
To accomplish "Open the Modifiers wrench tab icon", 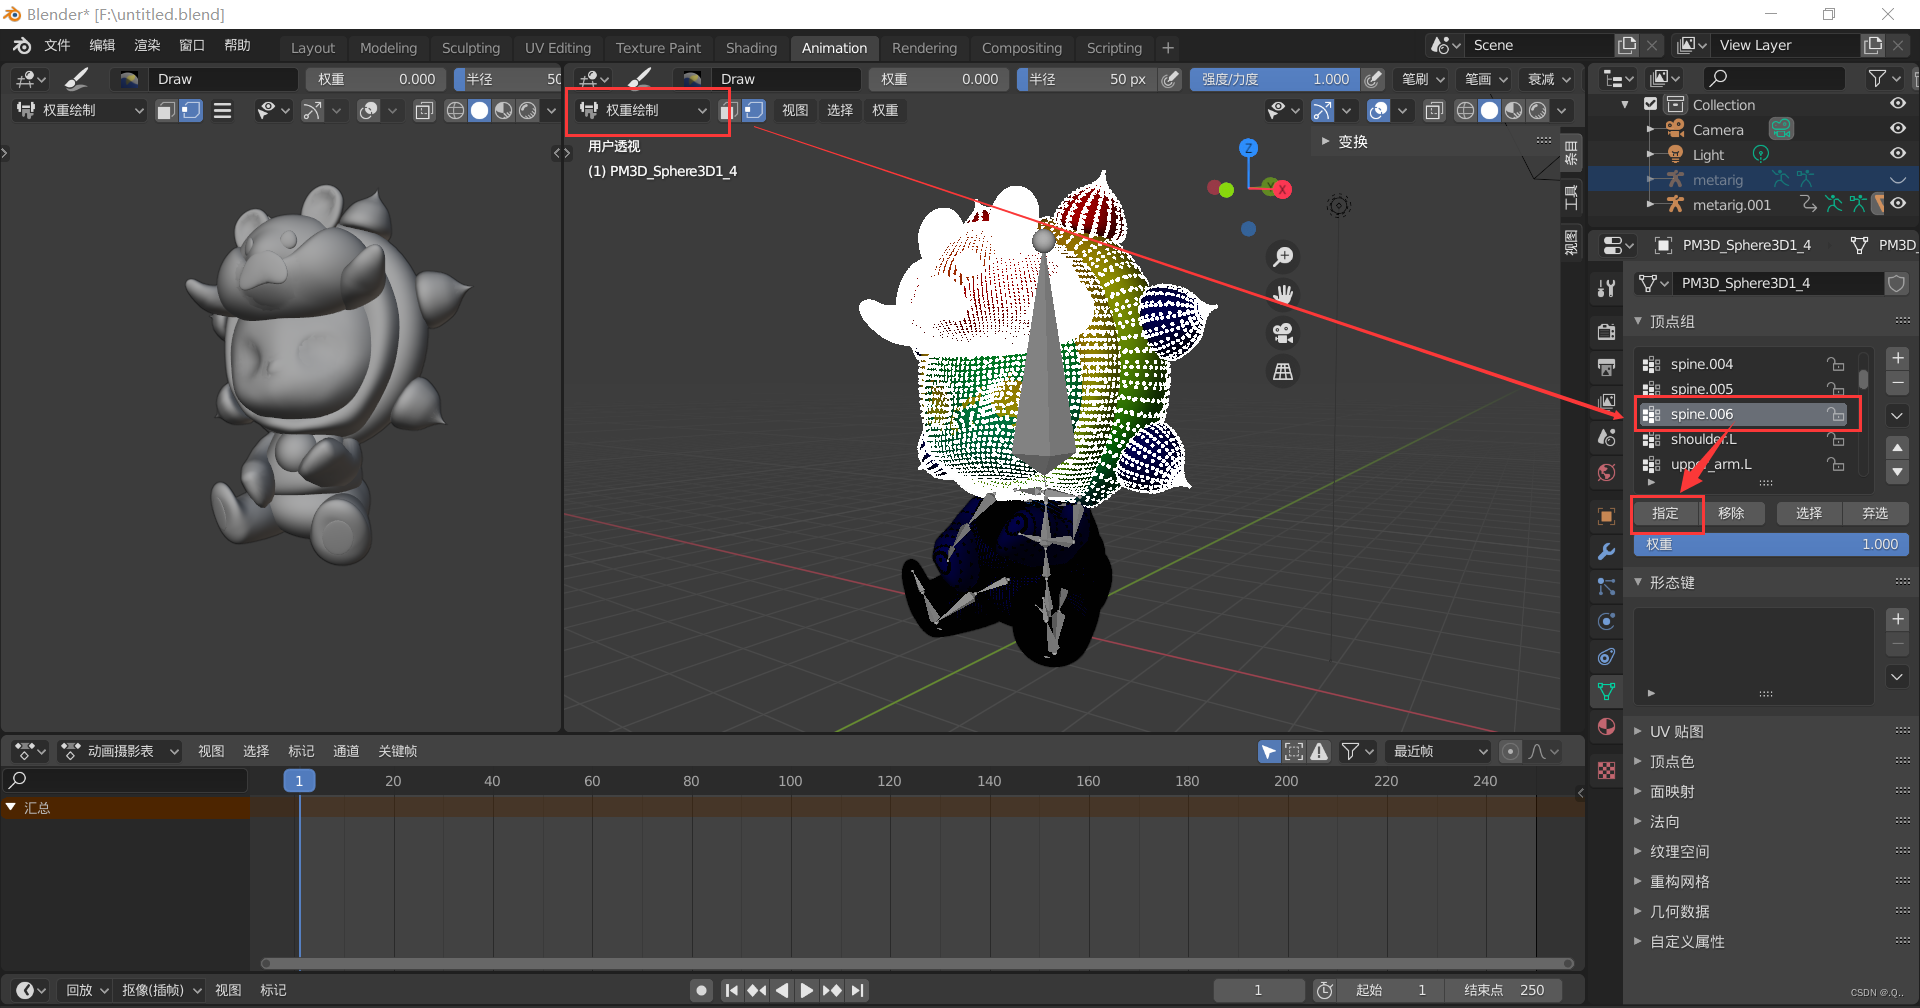I will [1606, 551].
